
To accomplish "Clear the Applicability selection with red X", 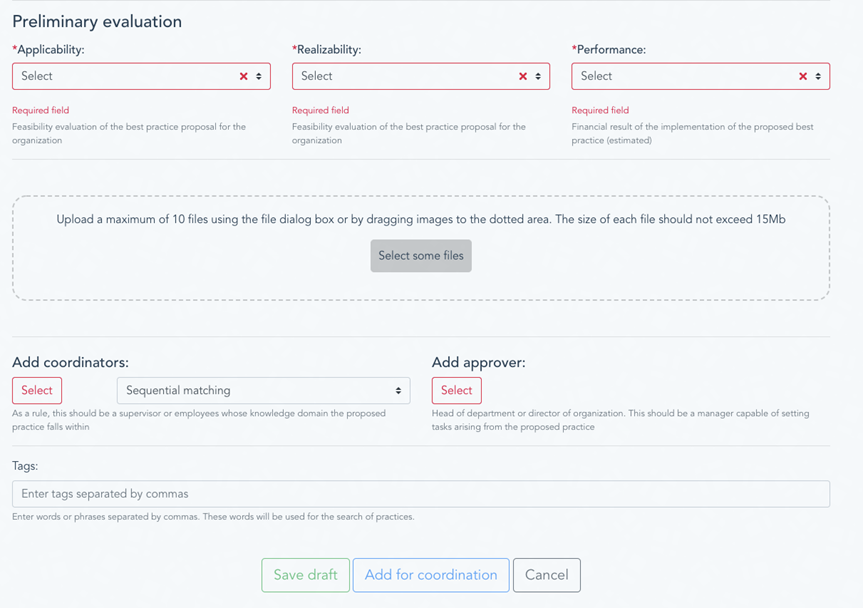I will click(x=243, y=76).
